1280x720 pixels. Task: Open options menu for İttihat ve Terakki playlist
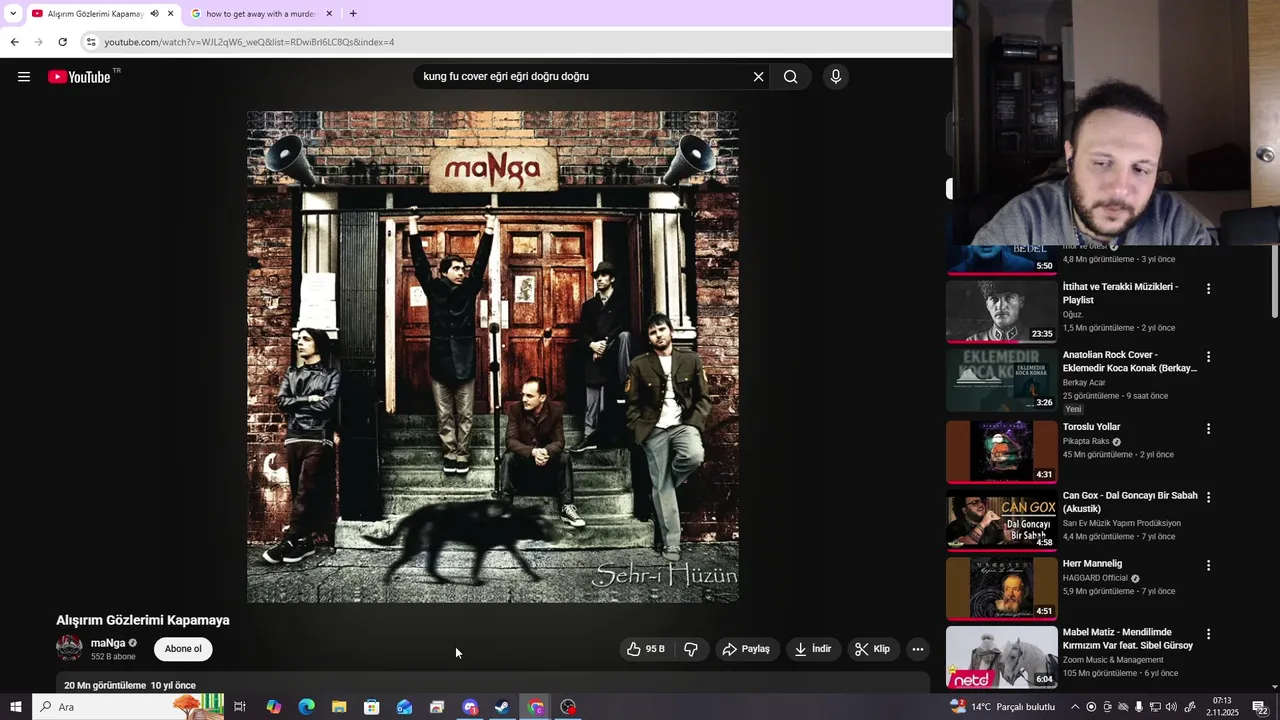(1208, 289)
